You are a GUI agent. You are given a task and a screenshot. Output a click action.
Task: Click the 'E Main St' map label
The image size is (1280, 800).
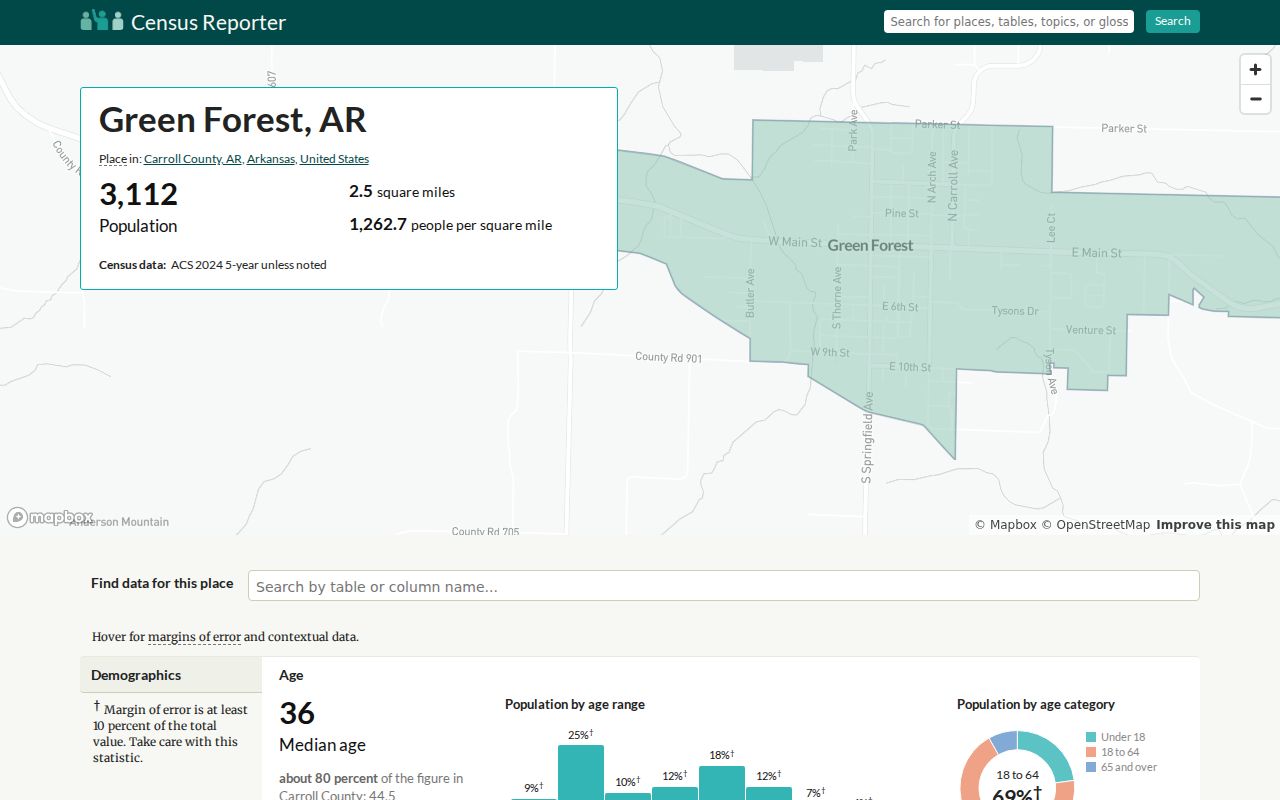[x=1096, y=253]
